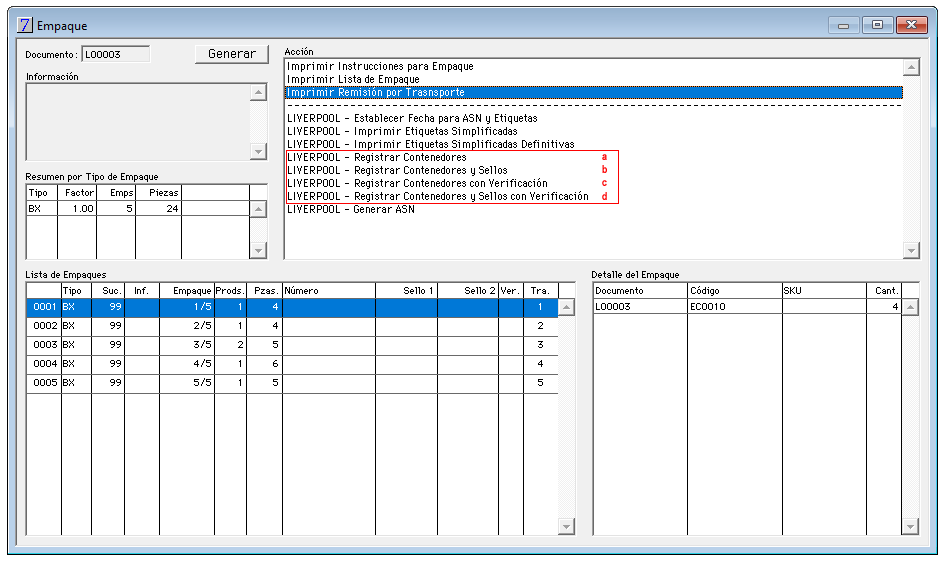Click Resumen por Tipo scroll down arrow
This screenshot has height=561, width=945.
258,251
